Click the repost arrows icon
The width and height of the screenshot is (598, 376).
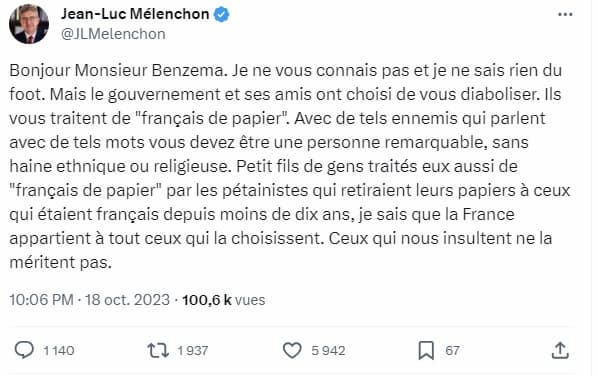(x=158, y=350)
